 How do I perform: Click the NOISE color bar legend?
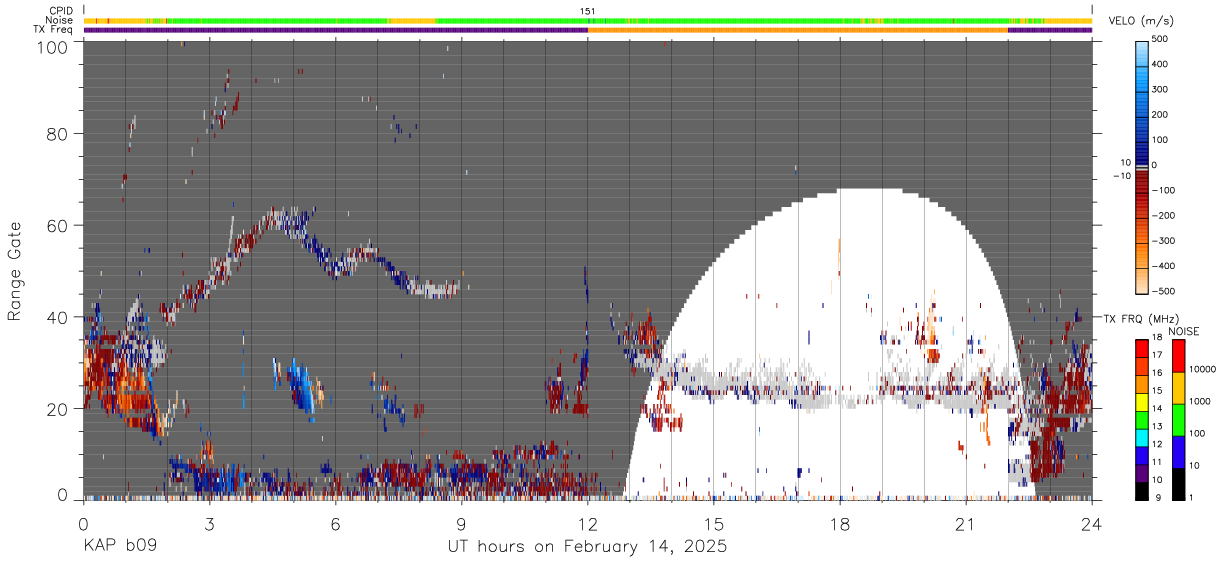(1178, 419)
